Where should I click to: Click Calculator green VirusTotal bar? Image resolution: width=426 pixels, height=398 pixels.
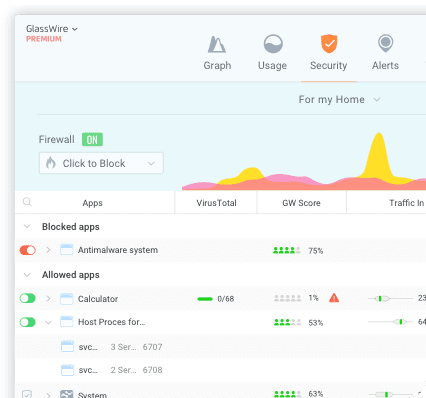click(205, 299)
